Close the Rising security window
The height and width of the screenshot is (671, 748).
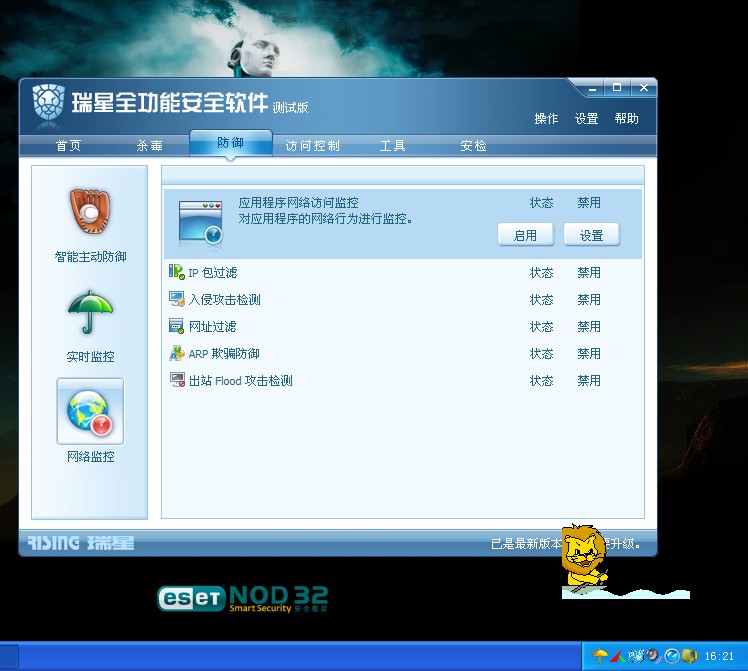point(644,88)
